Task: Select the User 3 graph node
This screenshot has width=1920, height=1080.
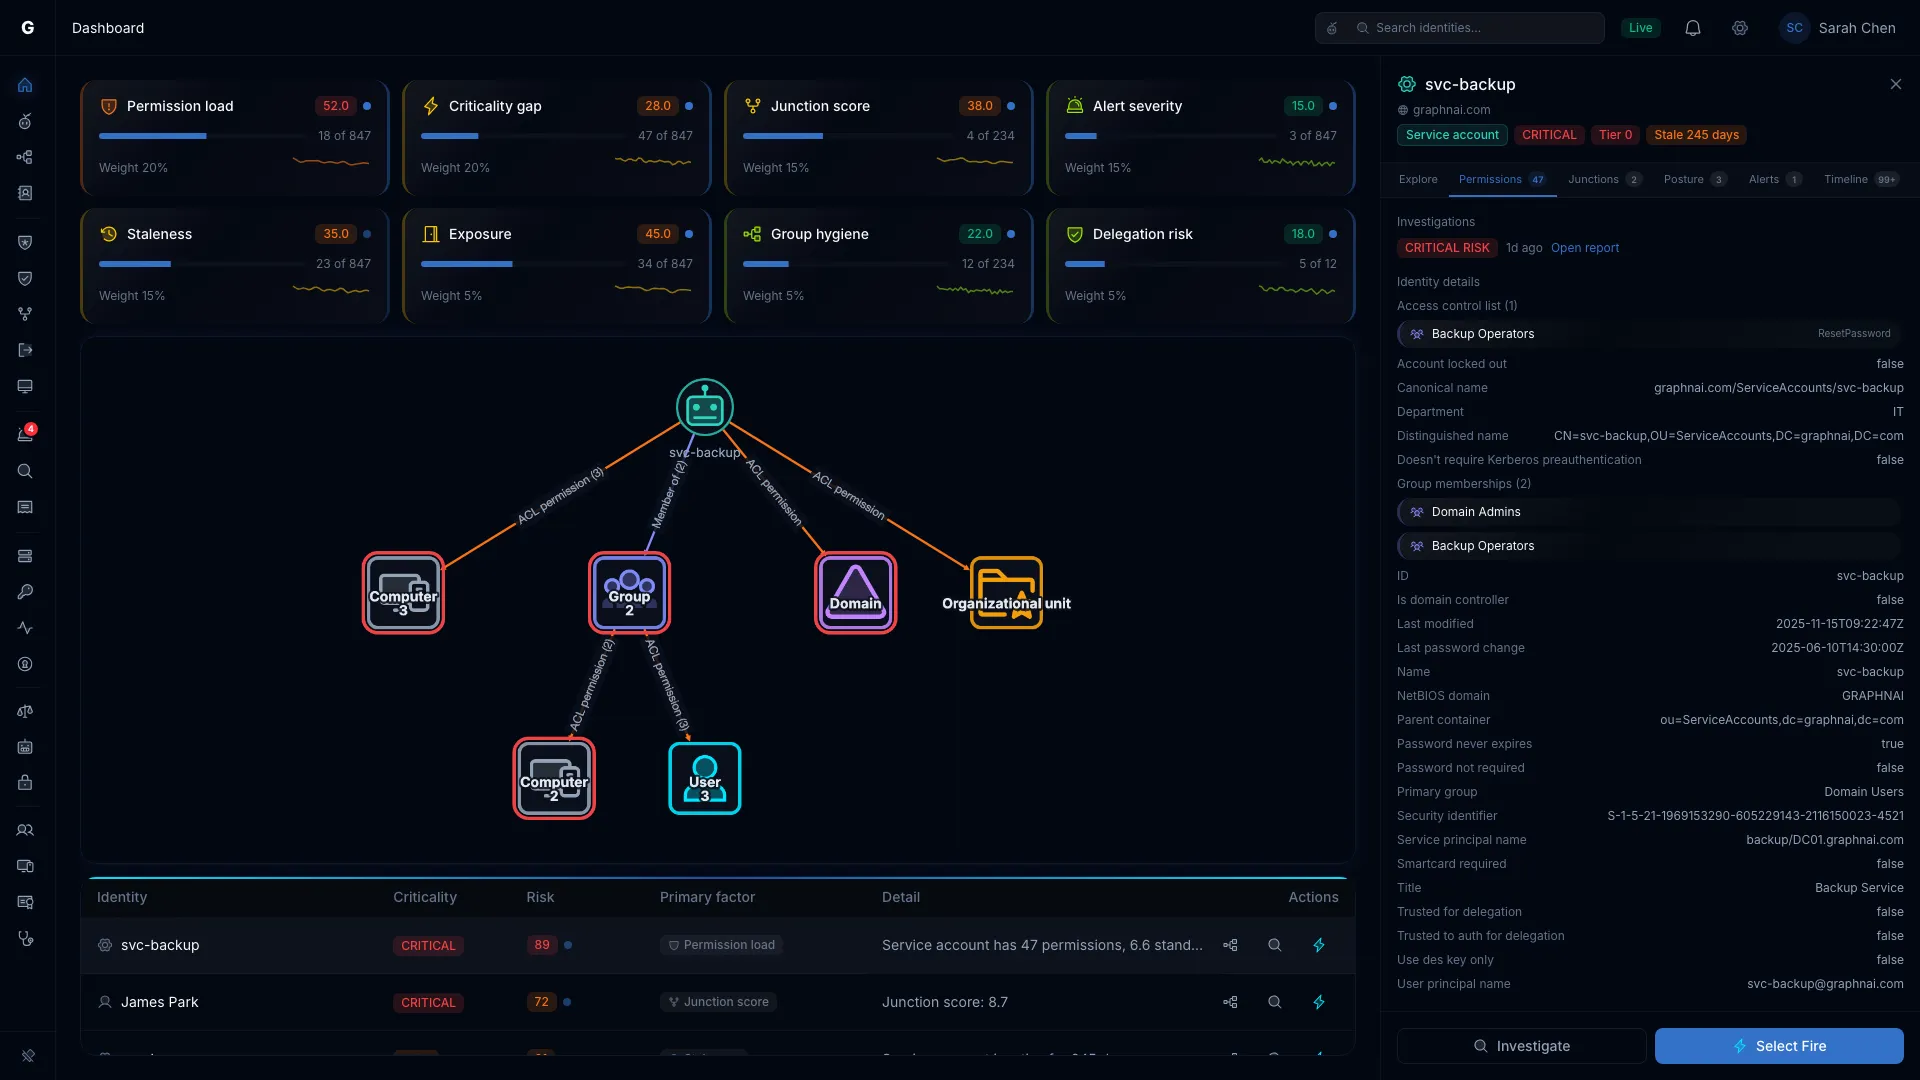Action: click(705, 779)
